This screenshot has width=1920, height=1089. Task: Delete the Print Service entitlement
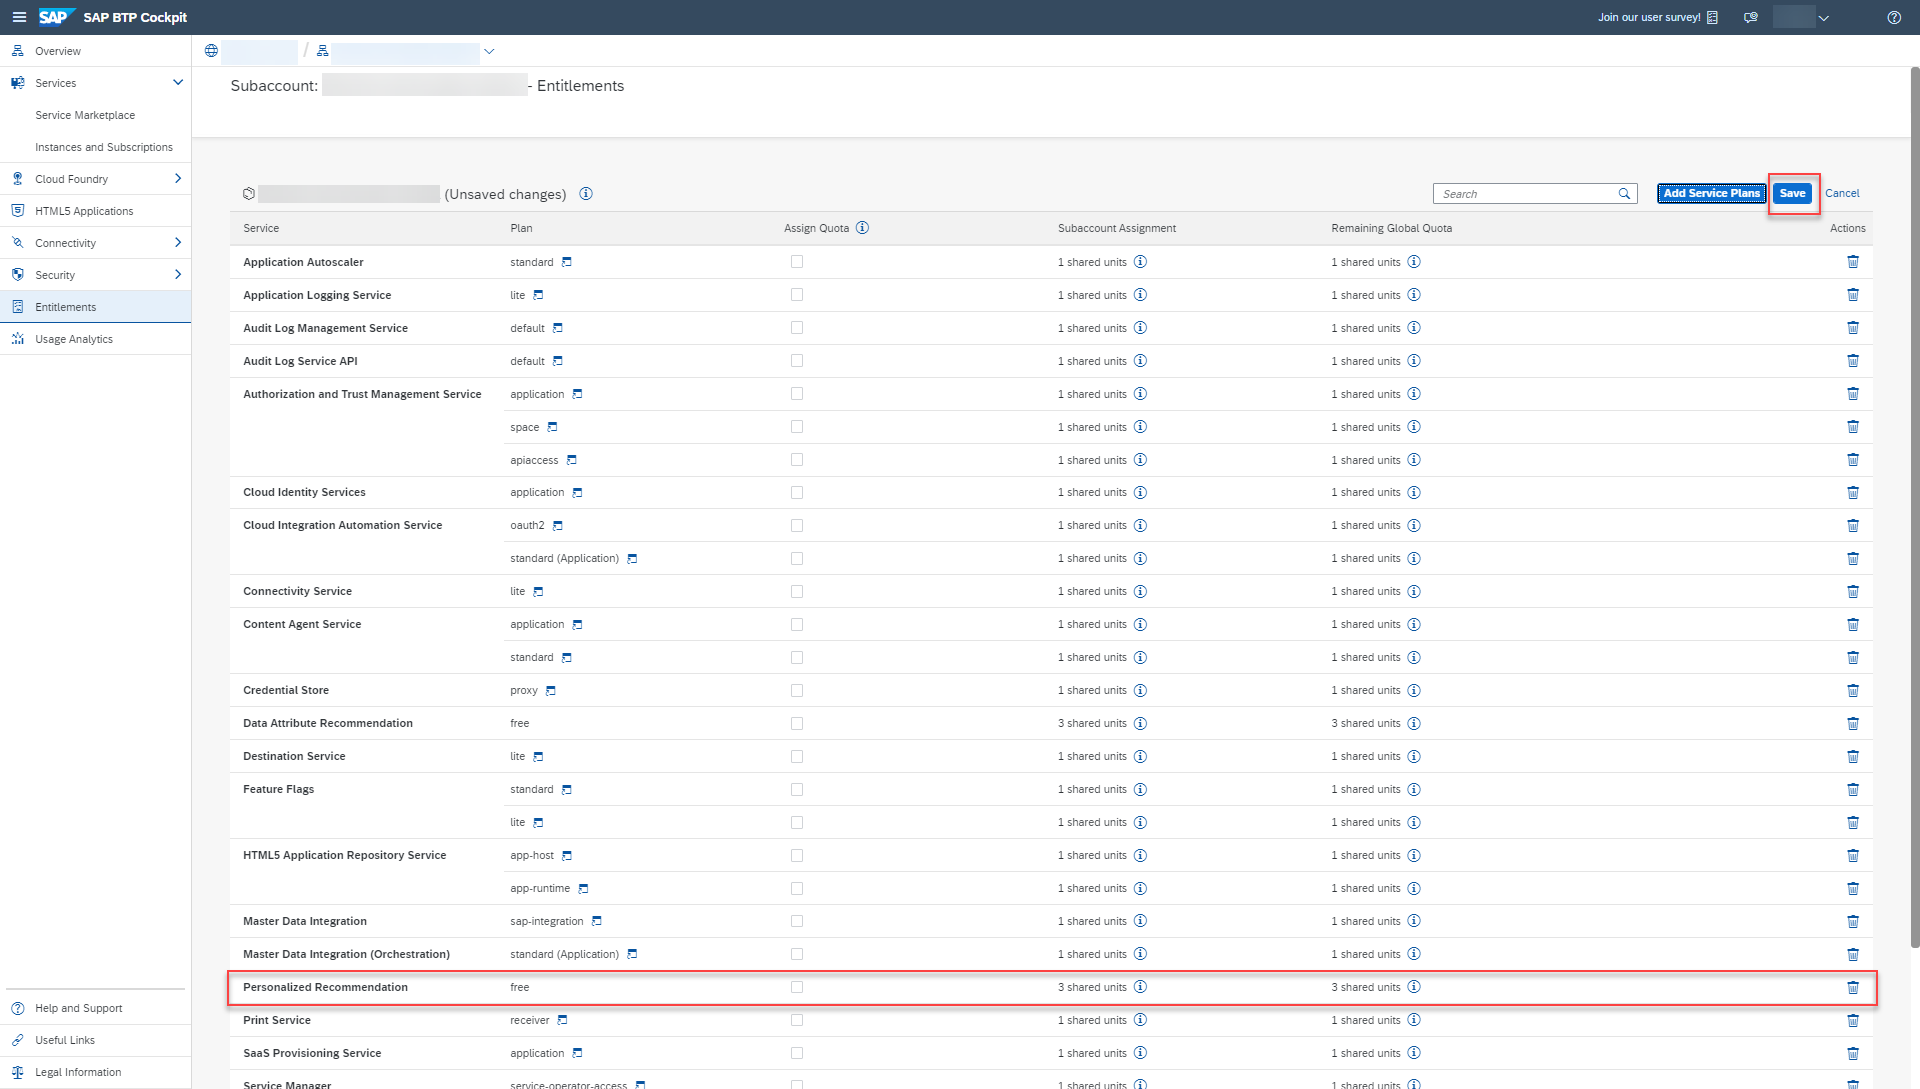1853,1020
